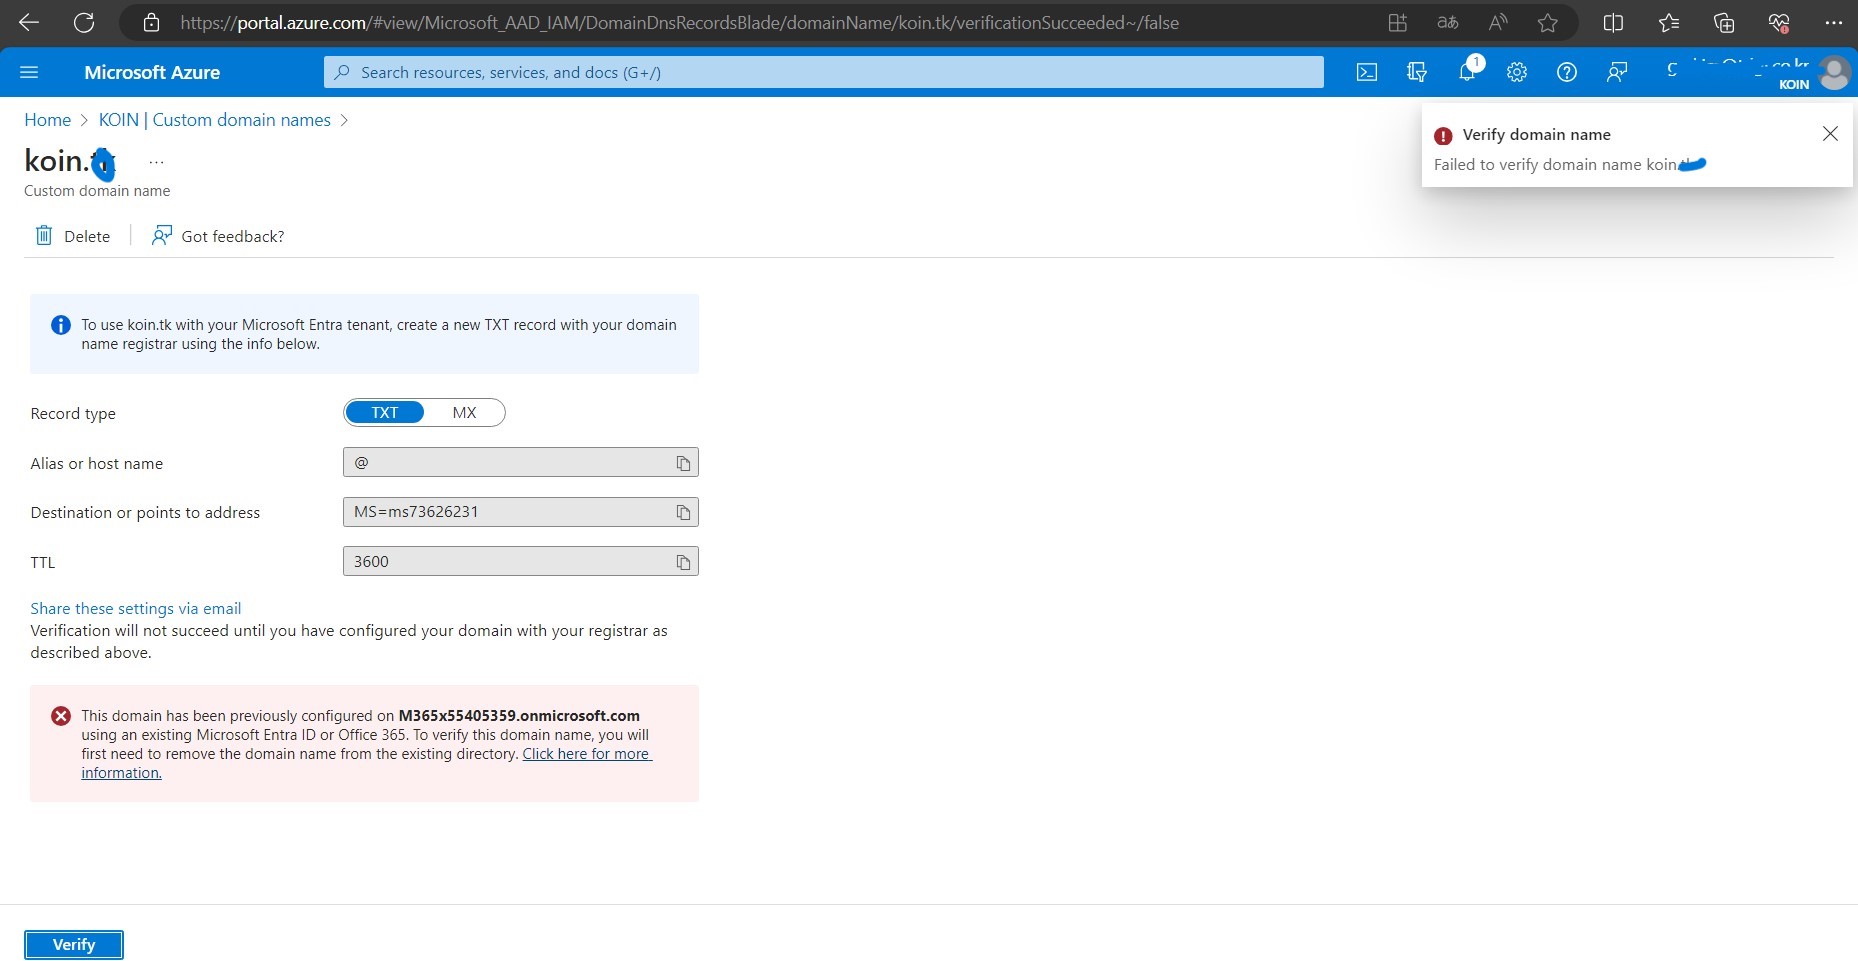Viewport: 1858px width, 961px height.
Task: Open the browser Settings and more menu
Action: coord(1833,22)
